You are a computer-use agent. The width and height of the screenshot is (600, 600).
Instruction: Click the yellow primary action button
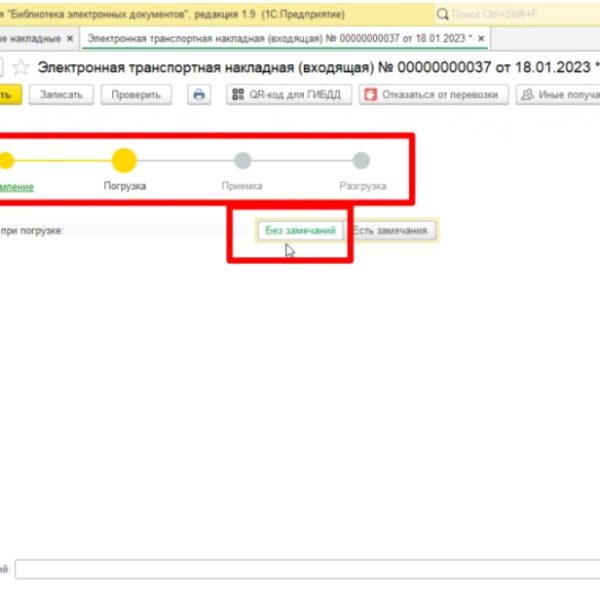coord(10,95)
